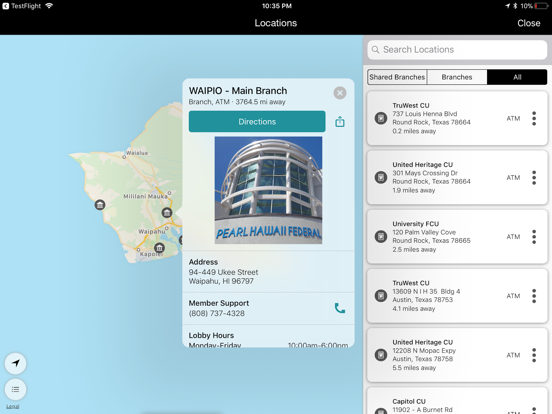Tap the Locations title in header
Screen dimensions: 552x414
click(276, 23)
